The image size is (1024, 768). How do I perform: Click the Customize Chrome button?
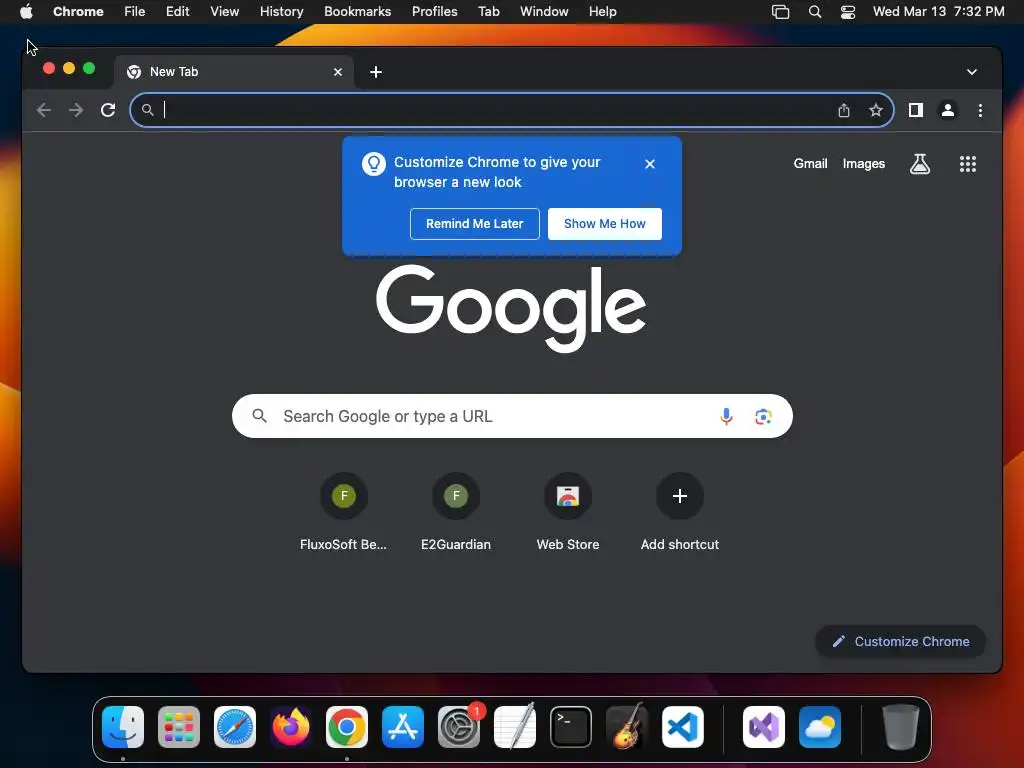(900, 641)
